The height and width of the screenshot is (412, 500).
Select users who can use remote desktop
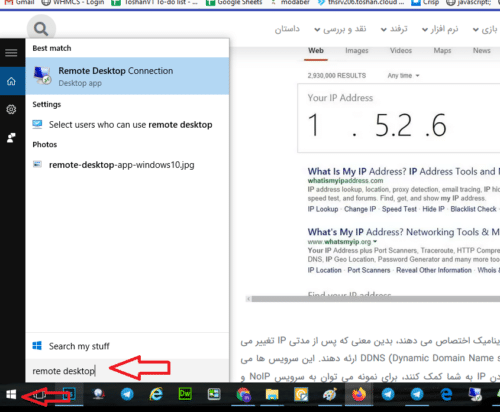[x=127, y=125]
